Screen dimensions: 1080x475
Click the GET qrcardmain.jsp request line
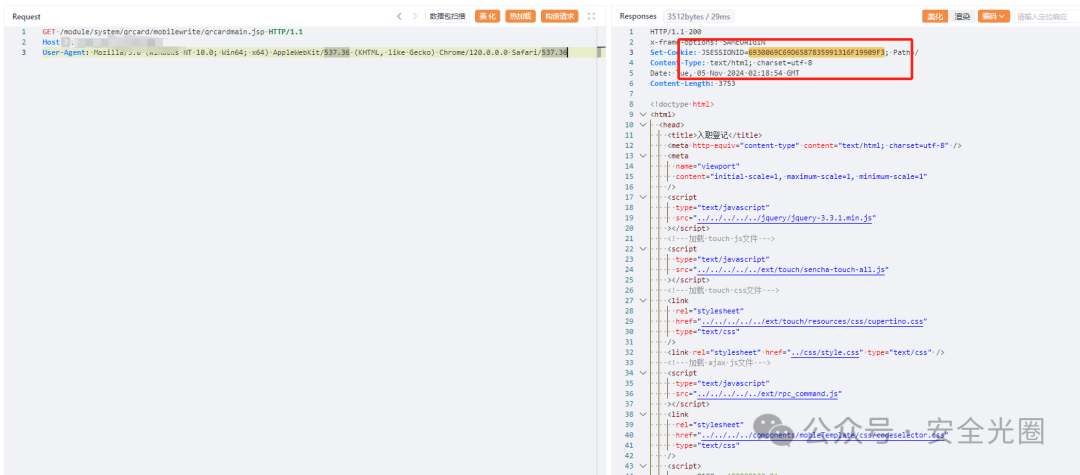point(172,32)
